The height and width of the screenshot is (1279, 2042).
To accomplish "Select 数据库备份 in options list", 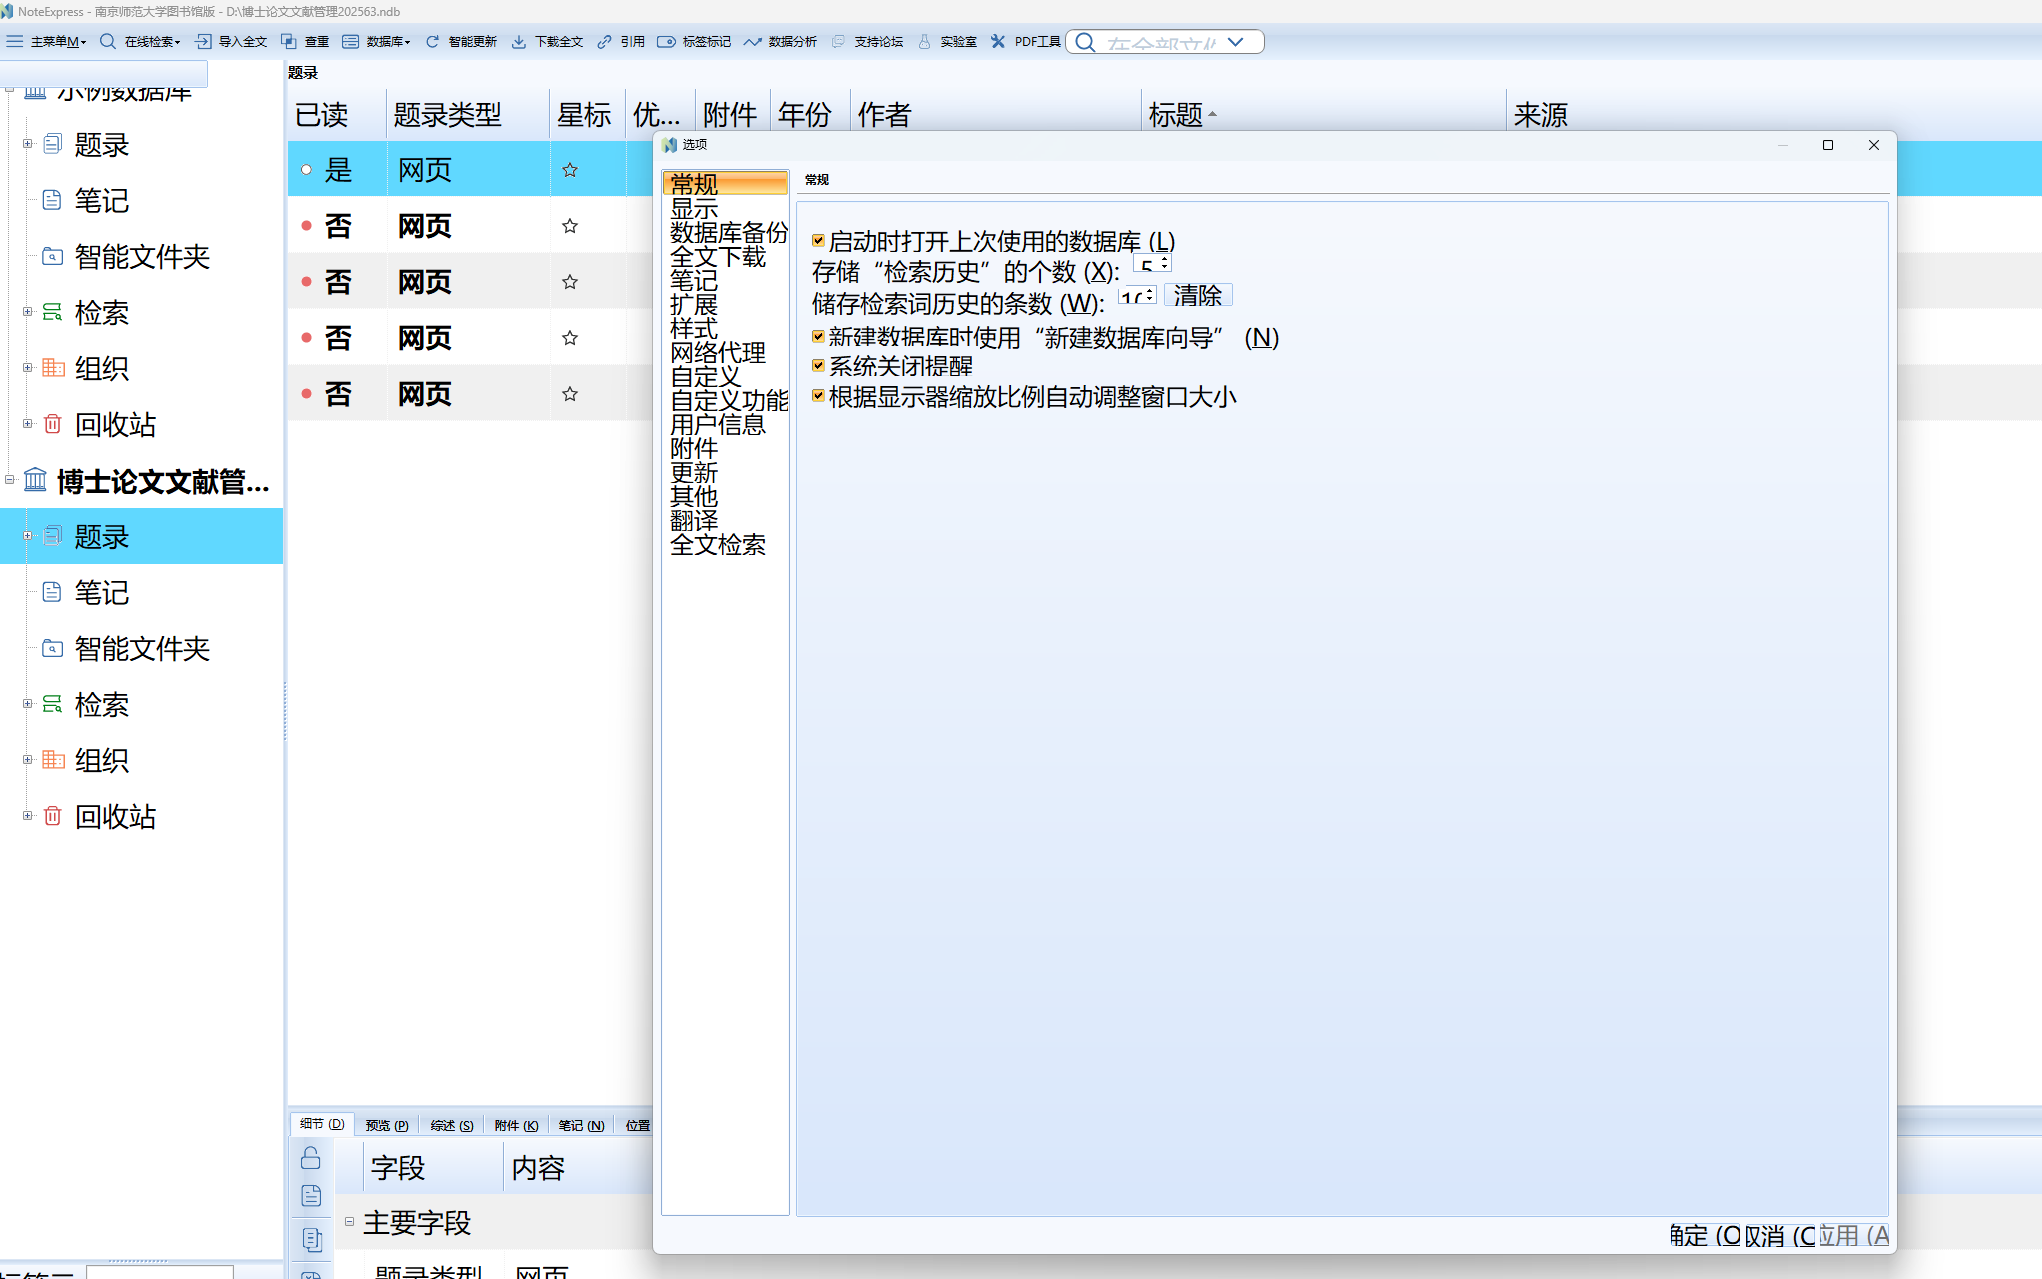I will 729,232.
